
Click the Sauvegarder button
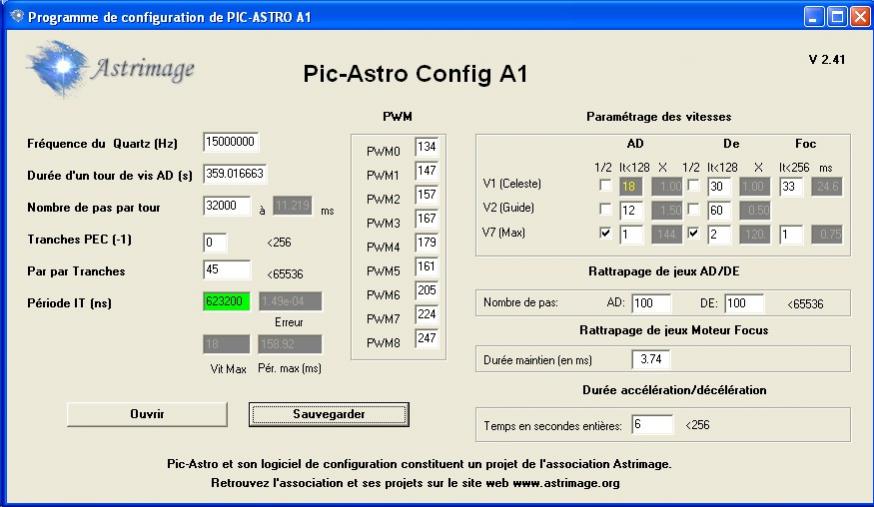click(329, 415)
